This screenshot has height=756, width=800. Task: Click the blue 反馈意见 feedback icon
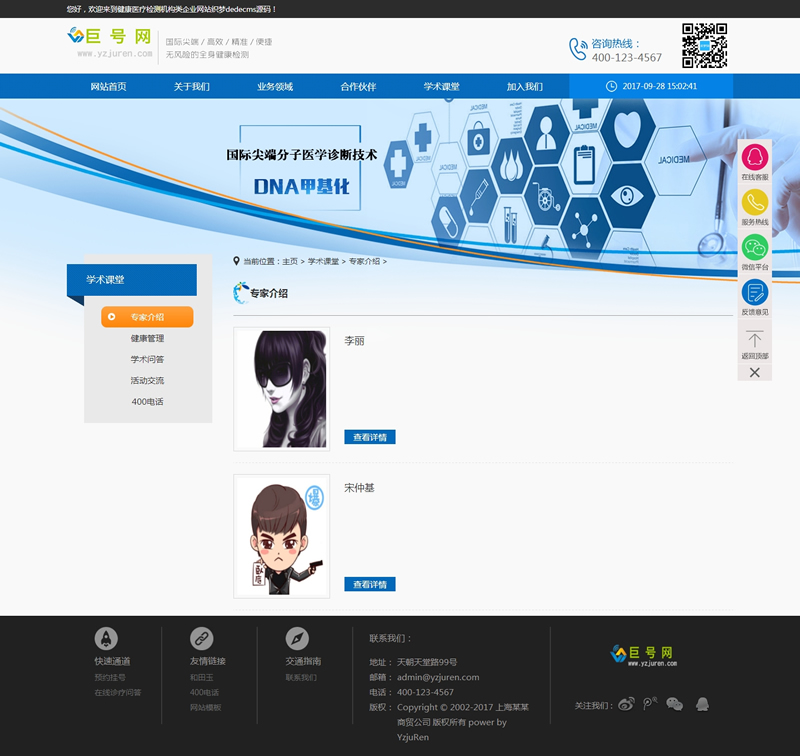[x=754, y=293]
